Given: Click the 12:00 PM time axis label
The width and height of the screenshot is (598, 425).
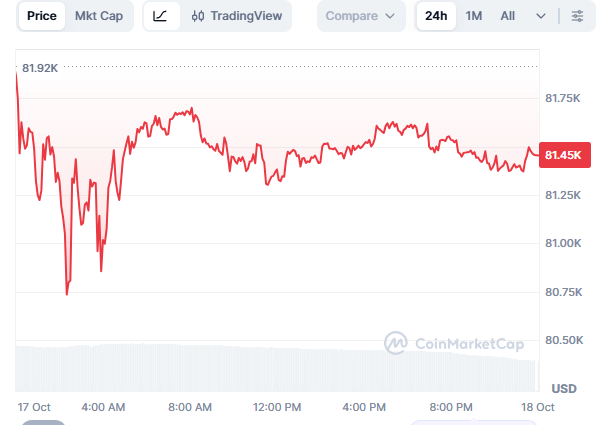Looking at the screenshot, I should click(x=277, y=407).
